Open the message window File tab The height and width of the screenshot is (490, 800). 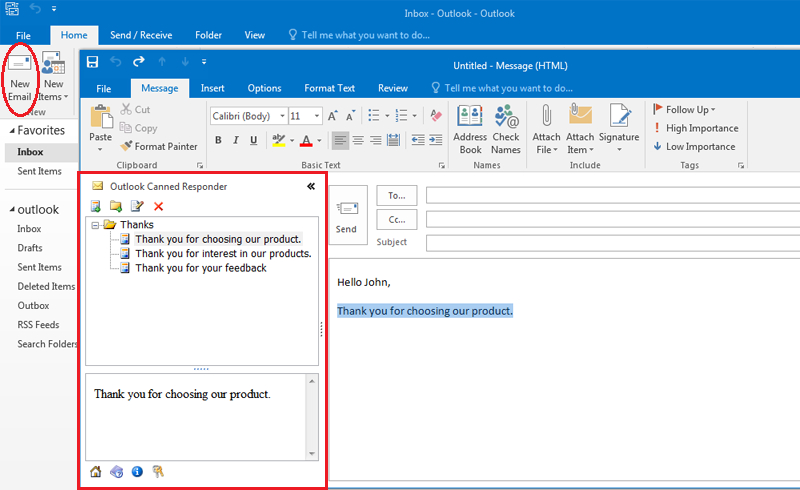[x=104, y=88]
